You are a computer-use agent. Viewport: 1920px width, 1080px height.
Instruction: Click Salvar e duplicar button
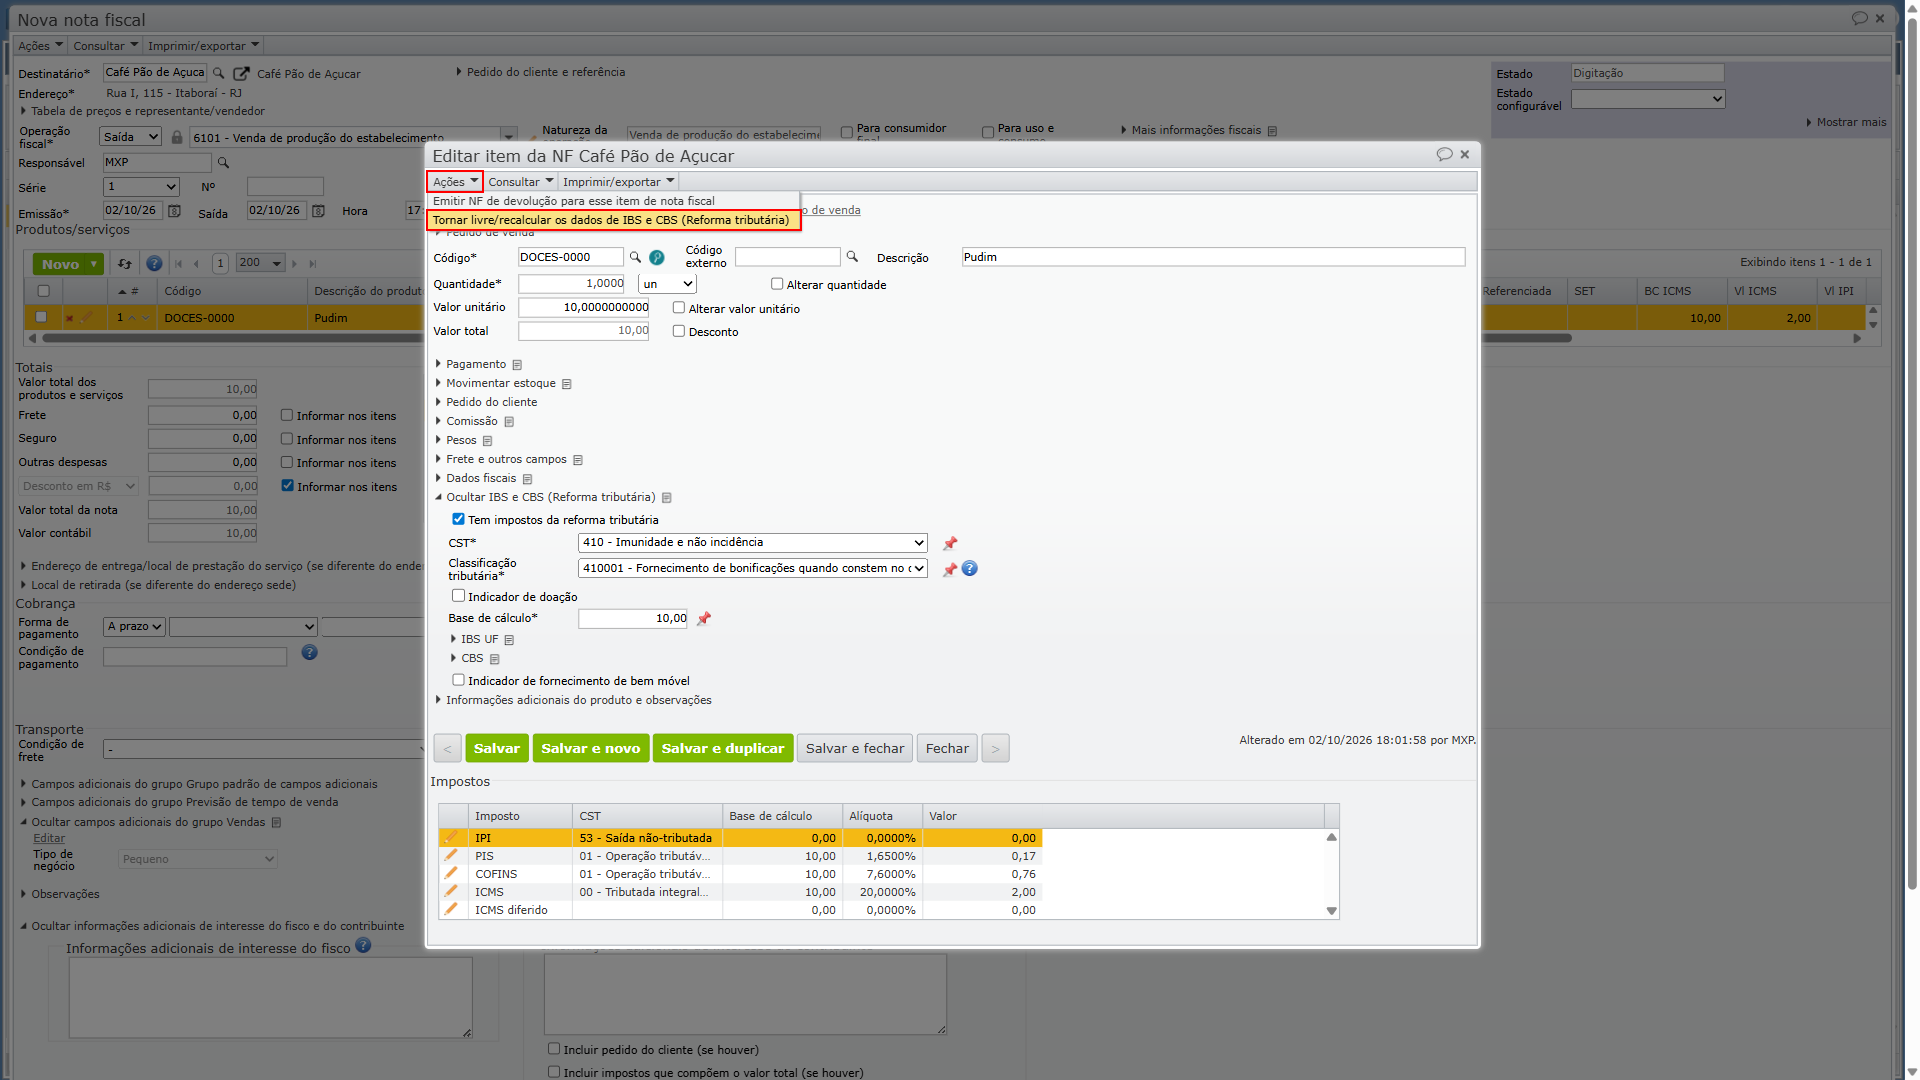click(x=723, y=749)
